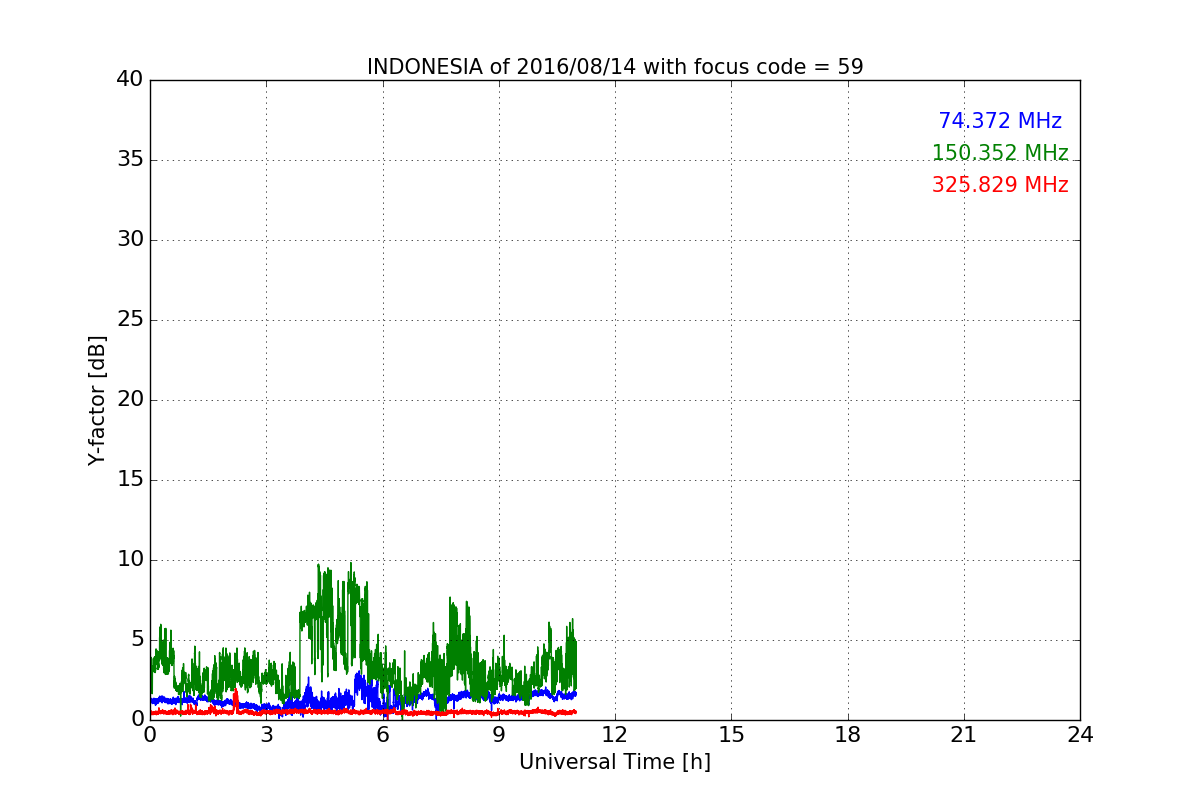This screenshot has width=1200, height=800.
Task: Click the y-axis tick label 35
Action: tap(130, 160)
